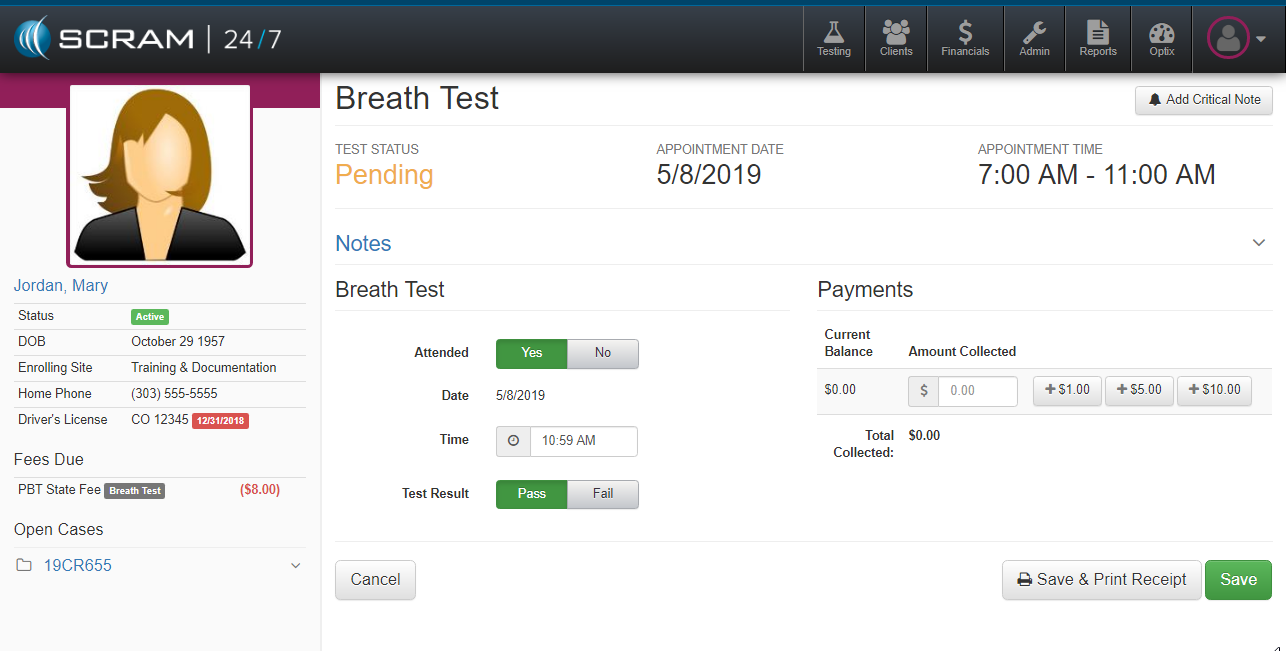Viewport: 1286px width, 651px height.
Task: Click the user profile avatar icon
Action: tap(1228, 39)
